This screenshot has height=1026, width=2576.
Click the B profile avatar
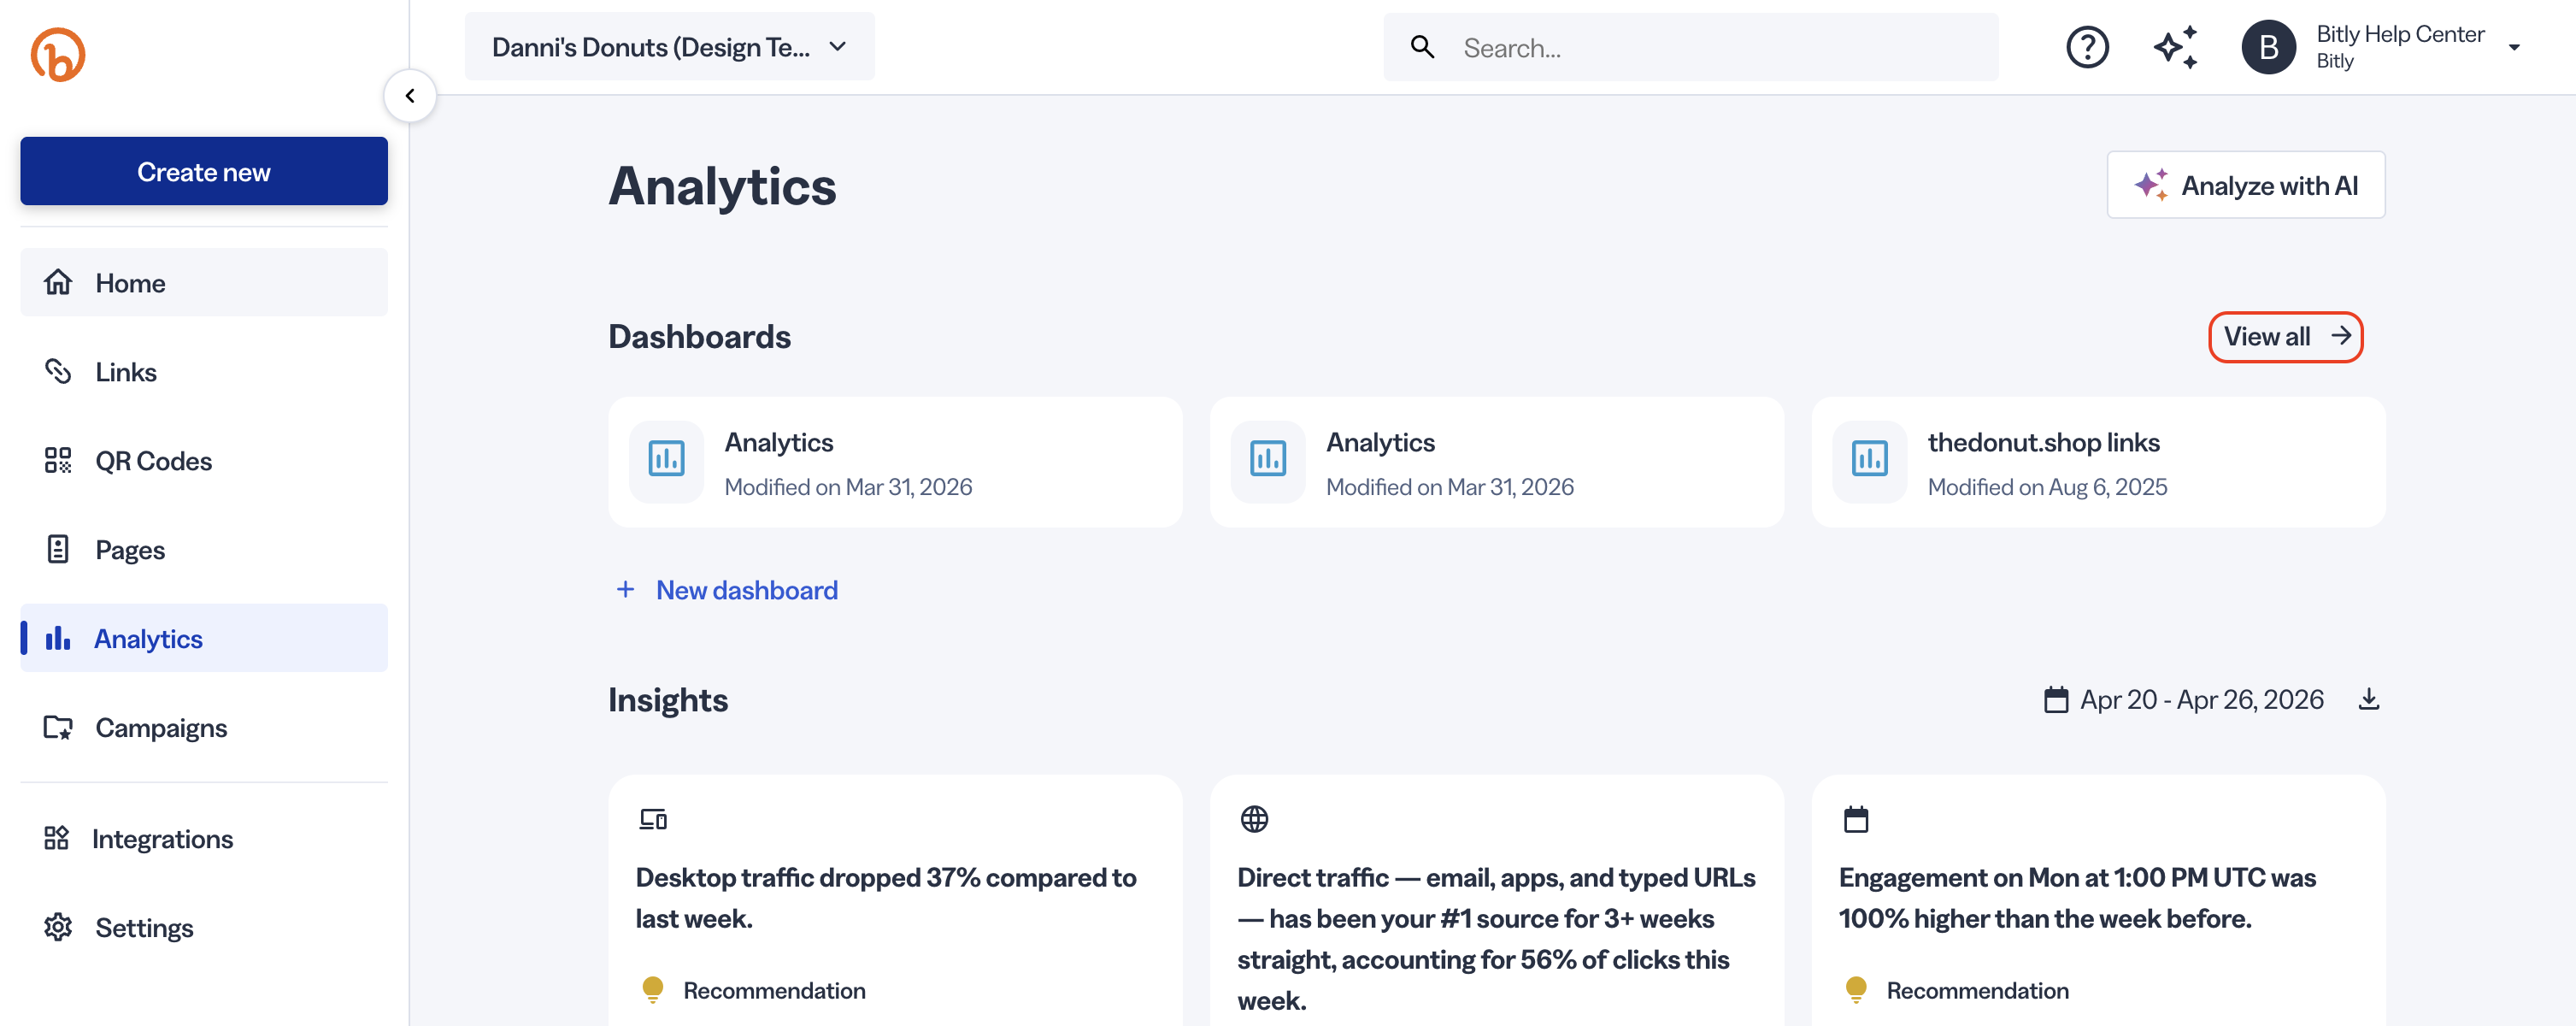click(2268, 47)
